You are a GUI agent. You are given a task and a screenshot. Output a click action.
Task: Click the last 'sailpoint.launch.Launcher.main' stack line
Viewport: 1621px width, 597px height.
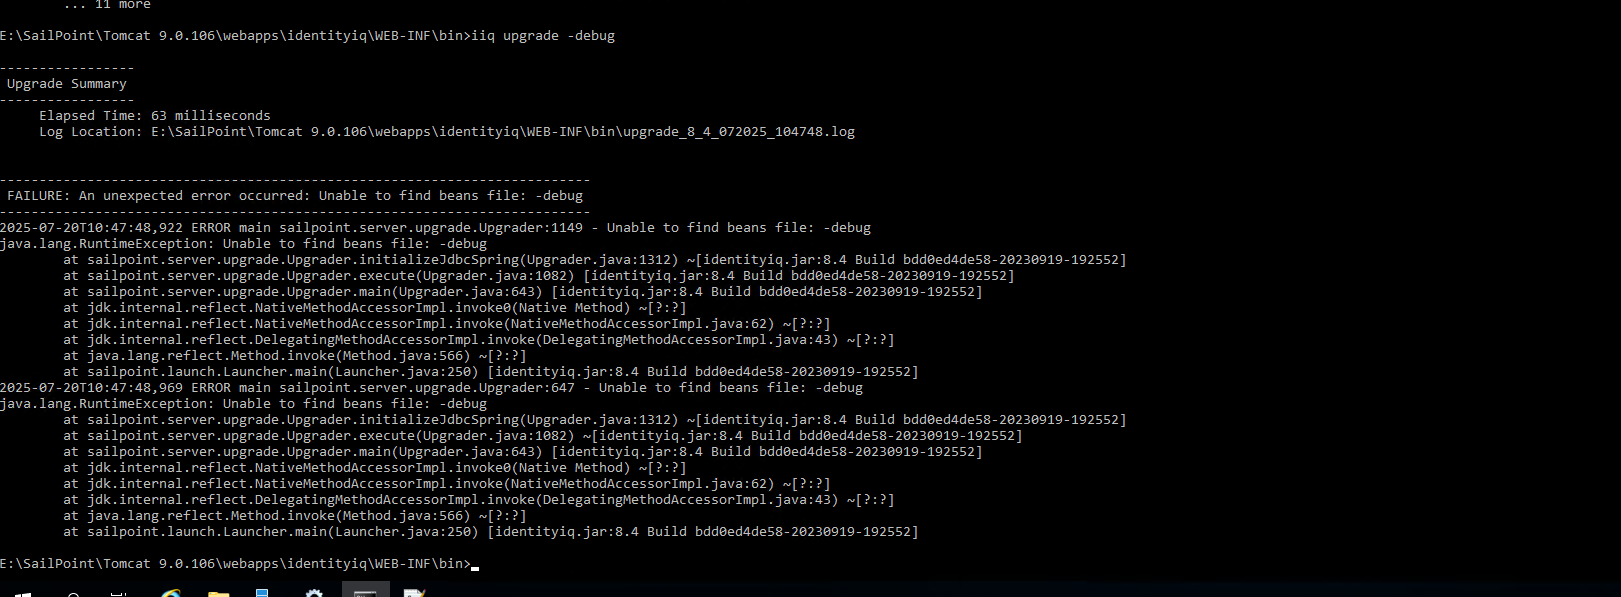491,532
